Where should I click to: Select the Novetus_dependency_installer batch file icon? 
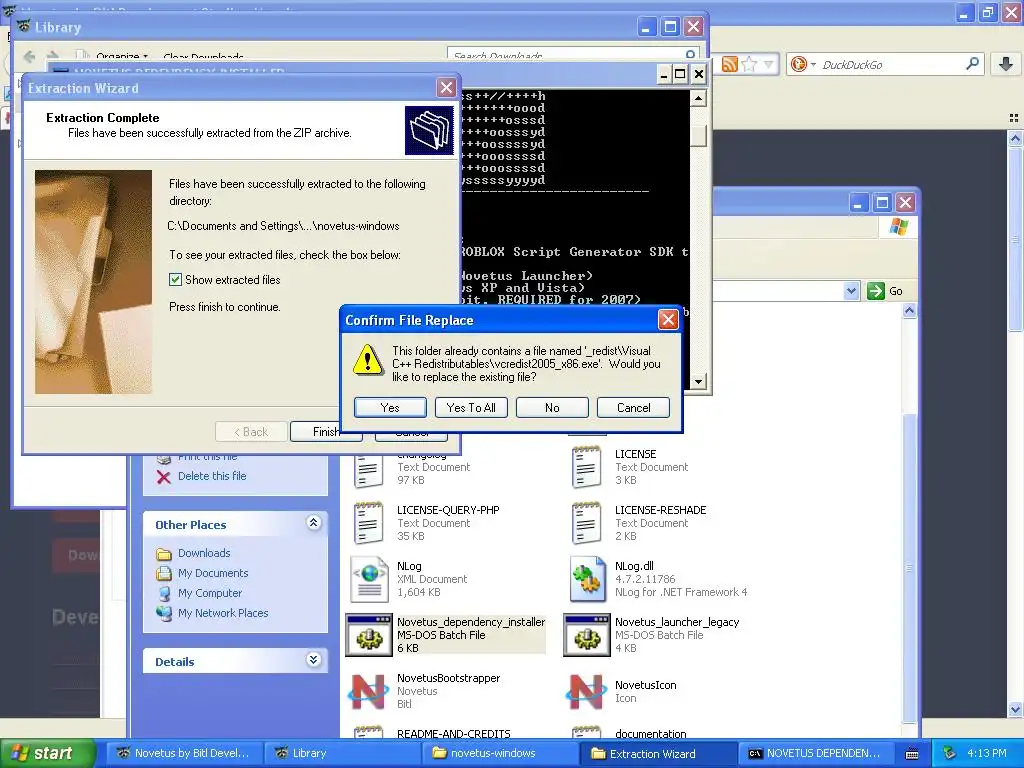tap(369, 635)
